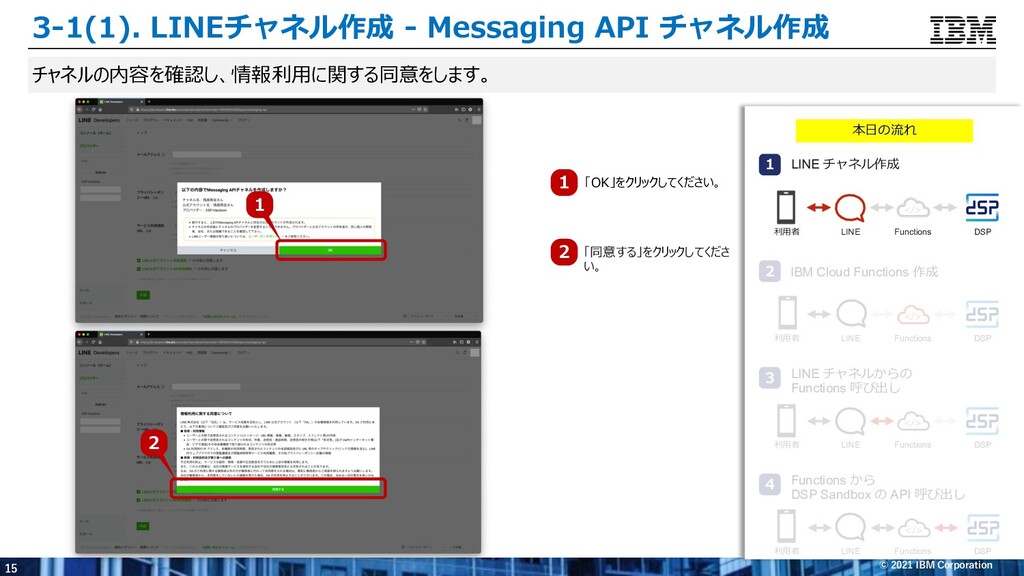Expand プロバイダー sidebar section in upper screenshot
Image resolution: width=1024 pixels, height=576 pixels.
[101, 146]
